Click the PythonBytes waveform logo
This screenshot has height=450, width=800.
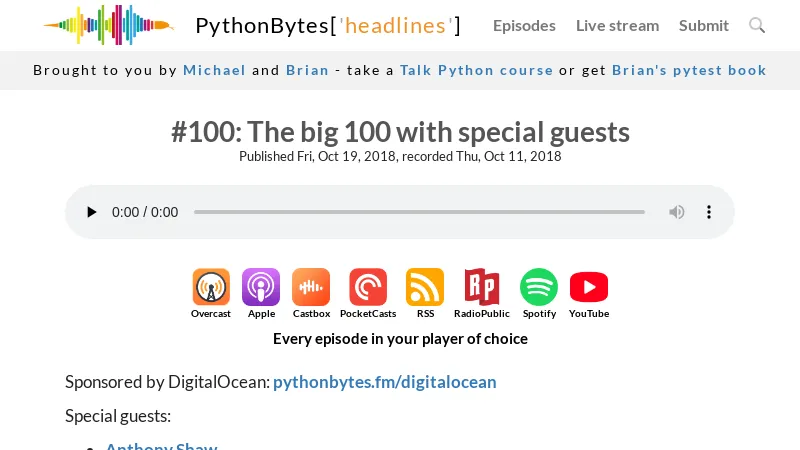tap(109, 25)
